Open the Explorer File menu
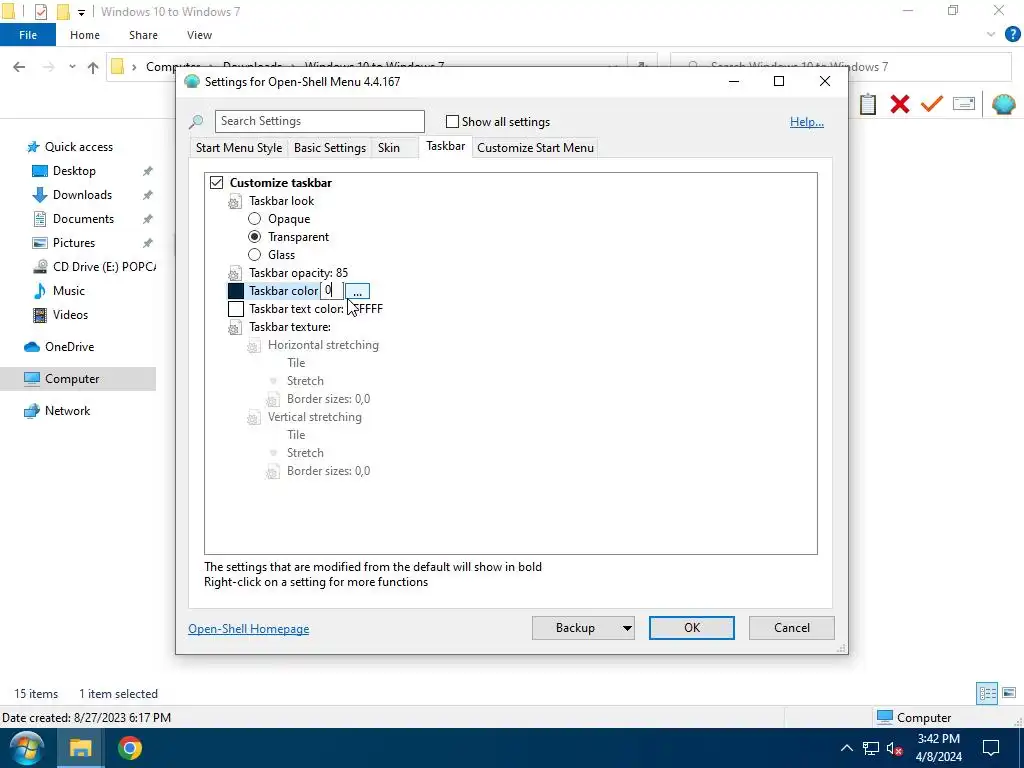1024x768 pixels. coord(27,35)
